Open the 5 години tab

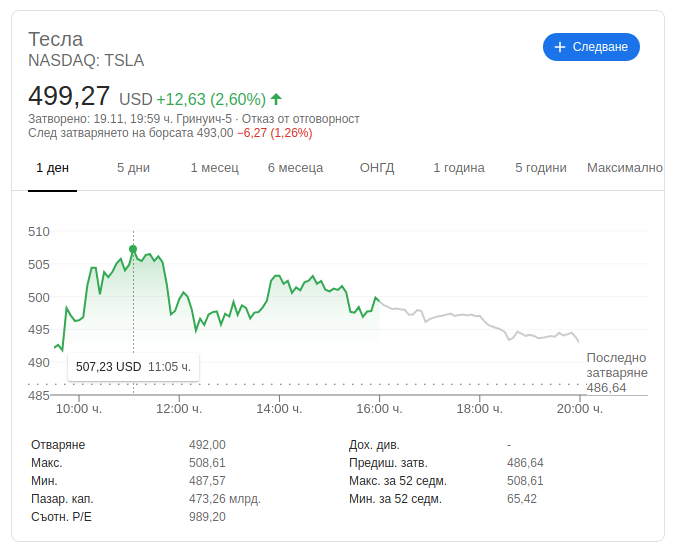(x=541, y=168)
